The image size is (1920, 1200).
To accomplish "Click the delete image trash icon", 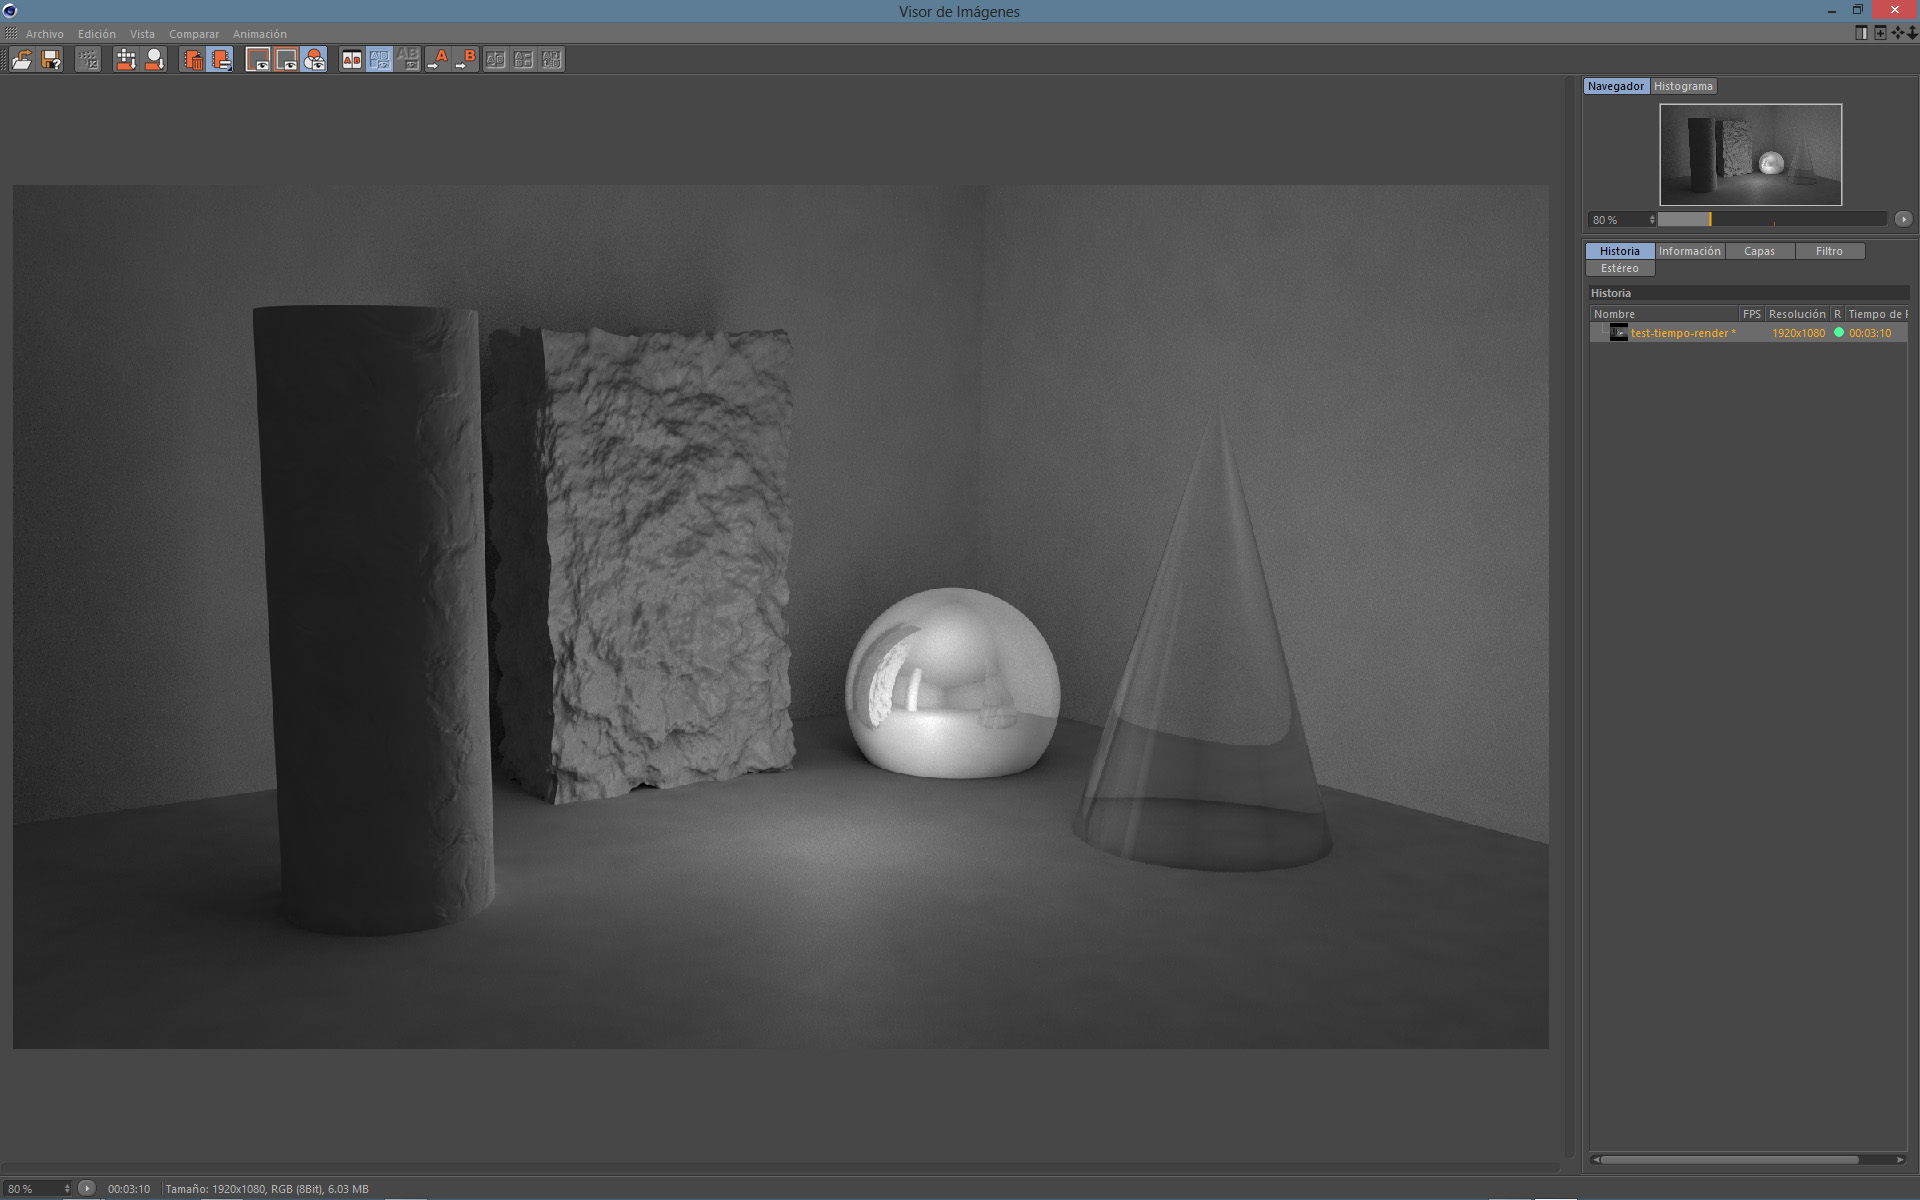I will click(193, 60).
